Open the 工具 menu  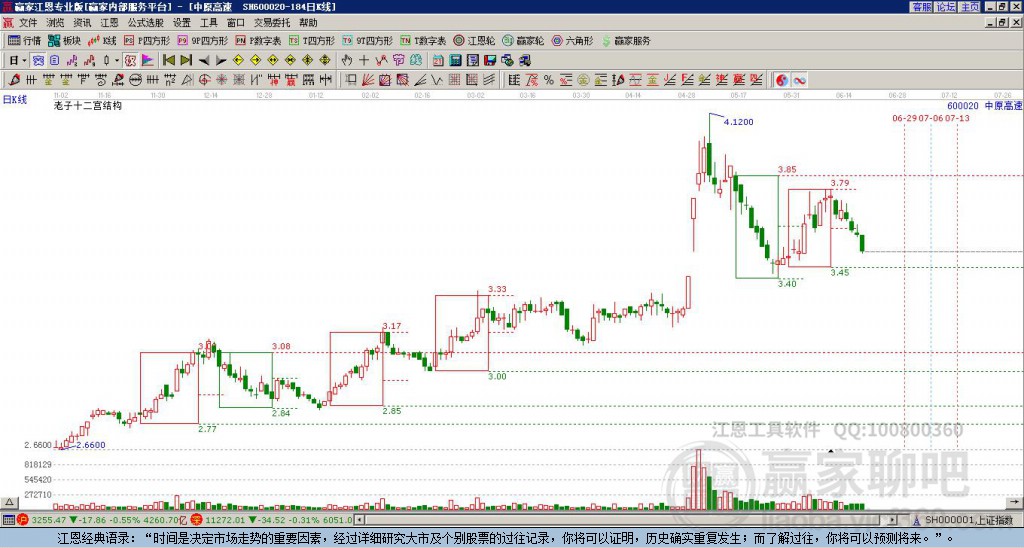[209, 23]
